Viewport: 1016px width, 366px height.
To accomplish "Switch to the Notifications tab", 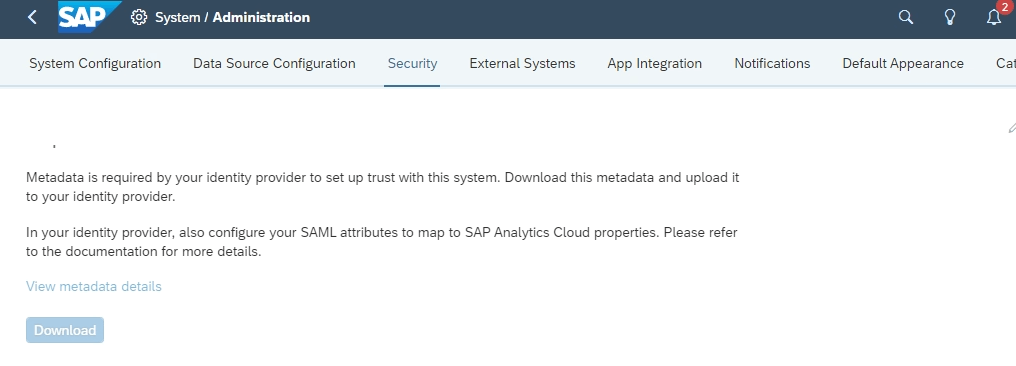I will point(772,63).
